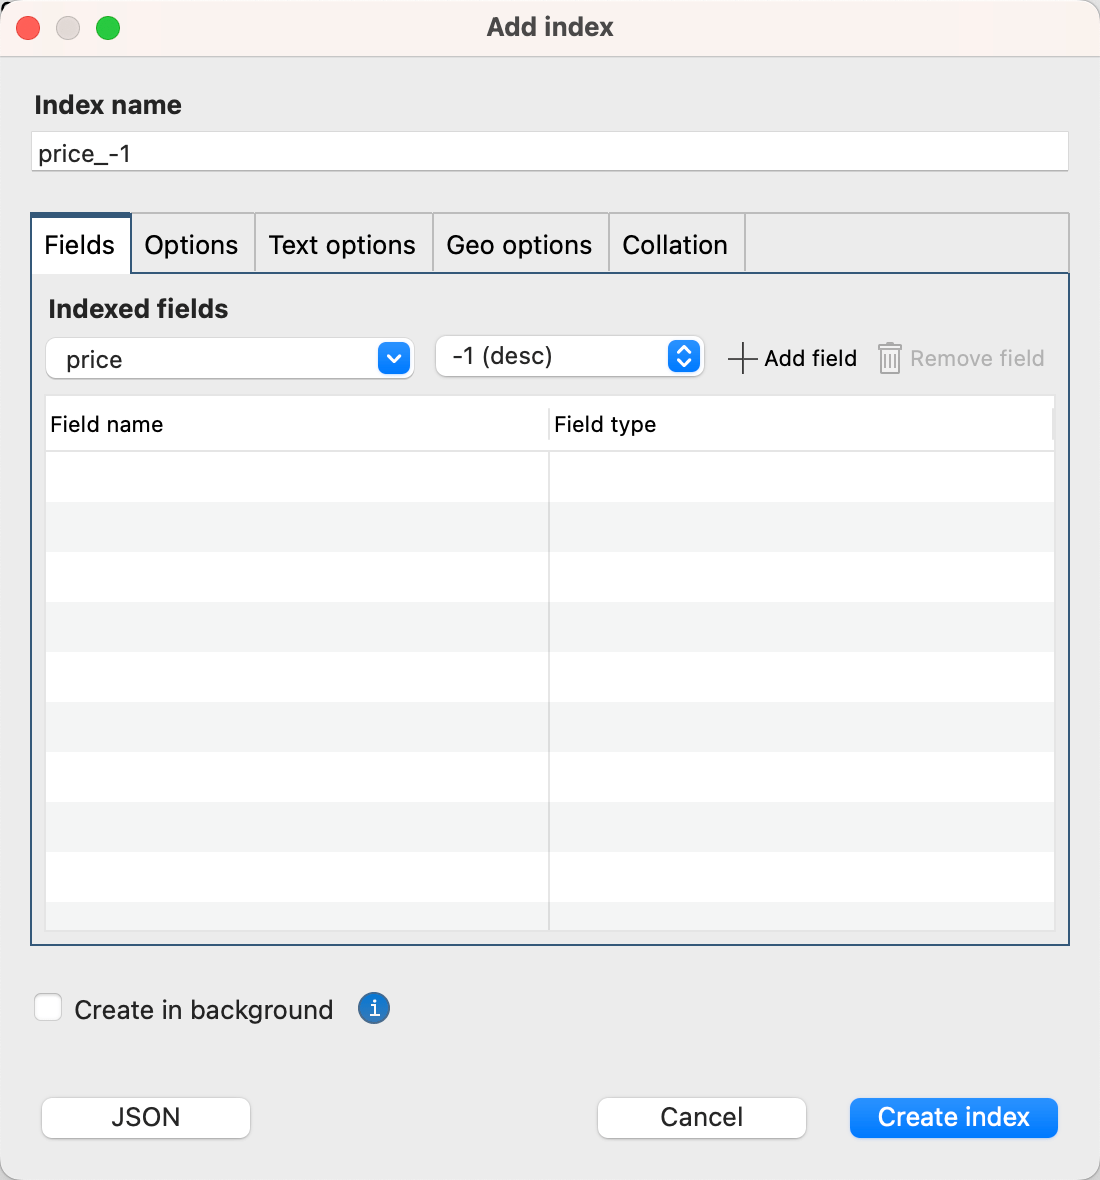Viewport: 1100px width, 1180px height.
Task: Select the Collation tab
Action: 675,245
